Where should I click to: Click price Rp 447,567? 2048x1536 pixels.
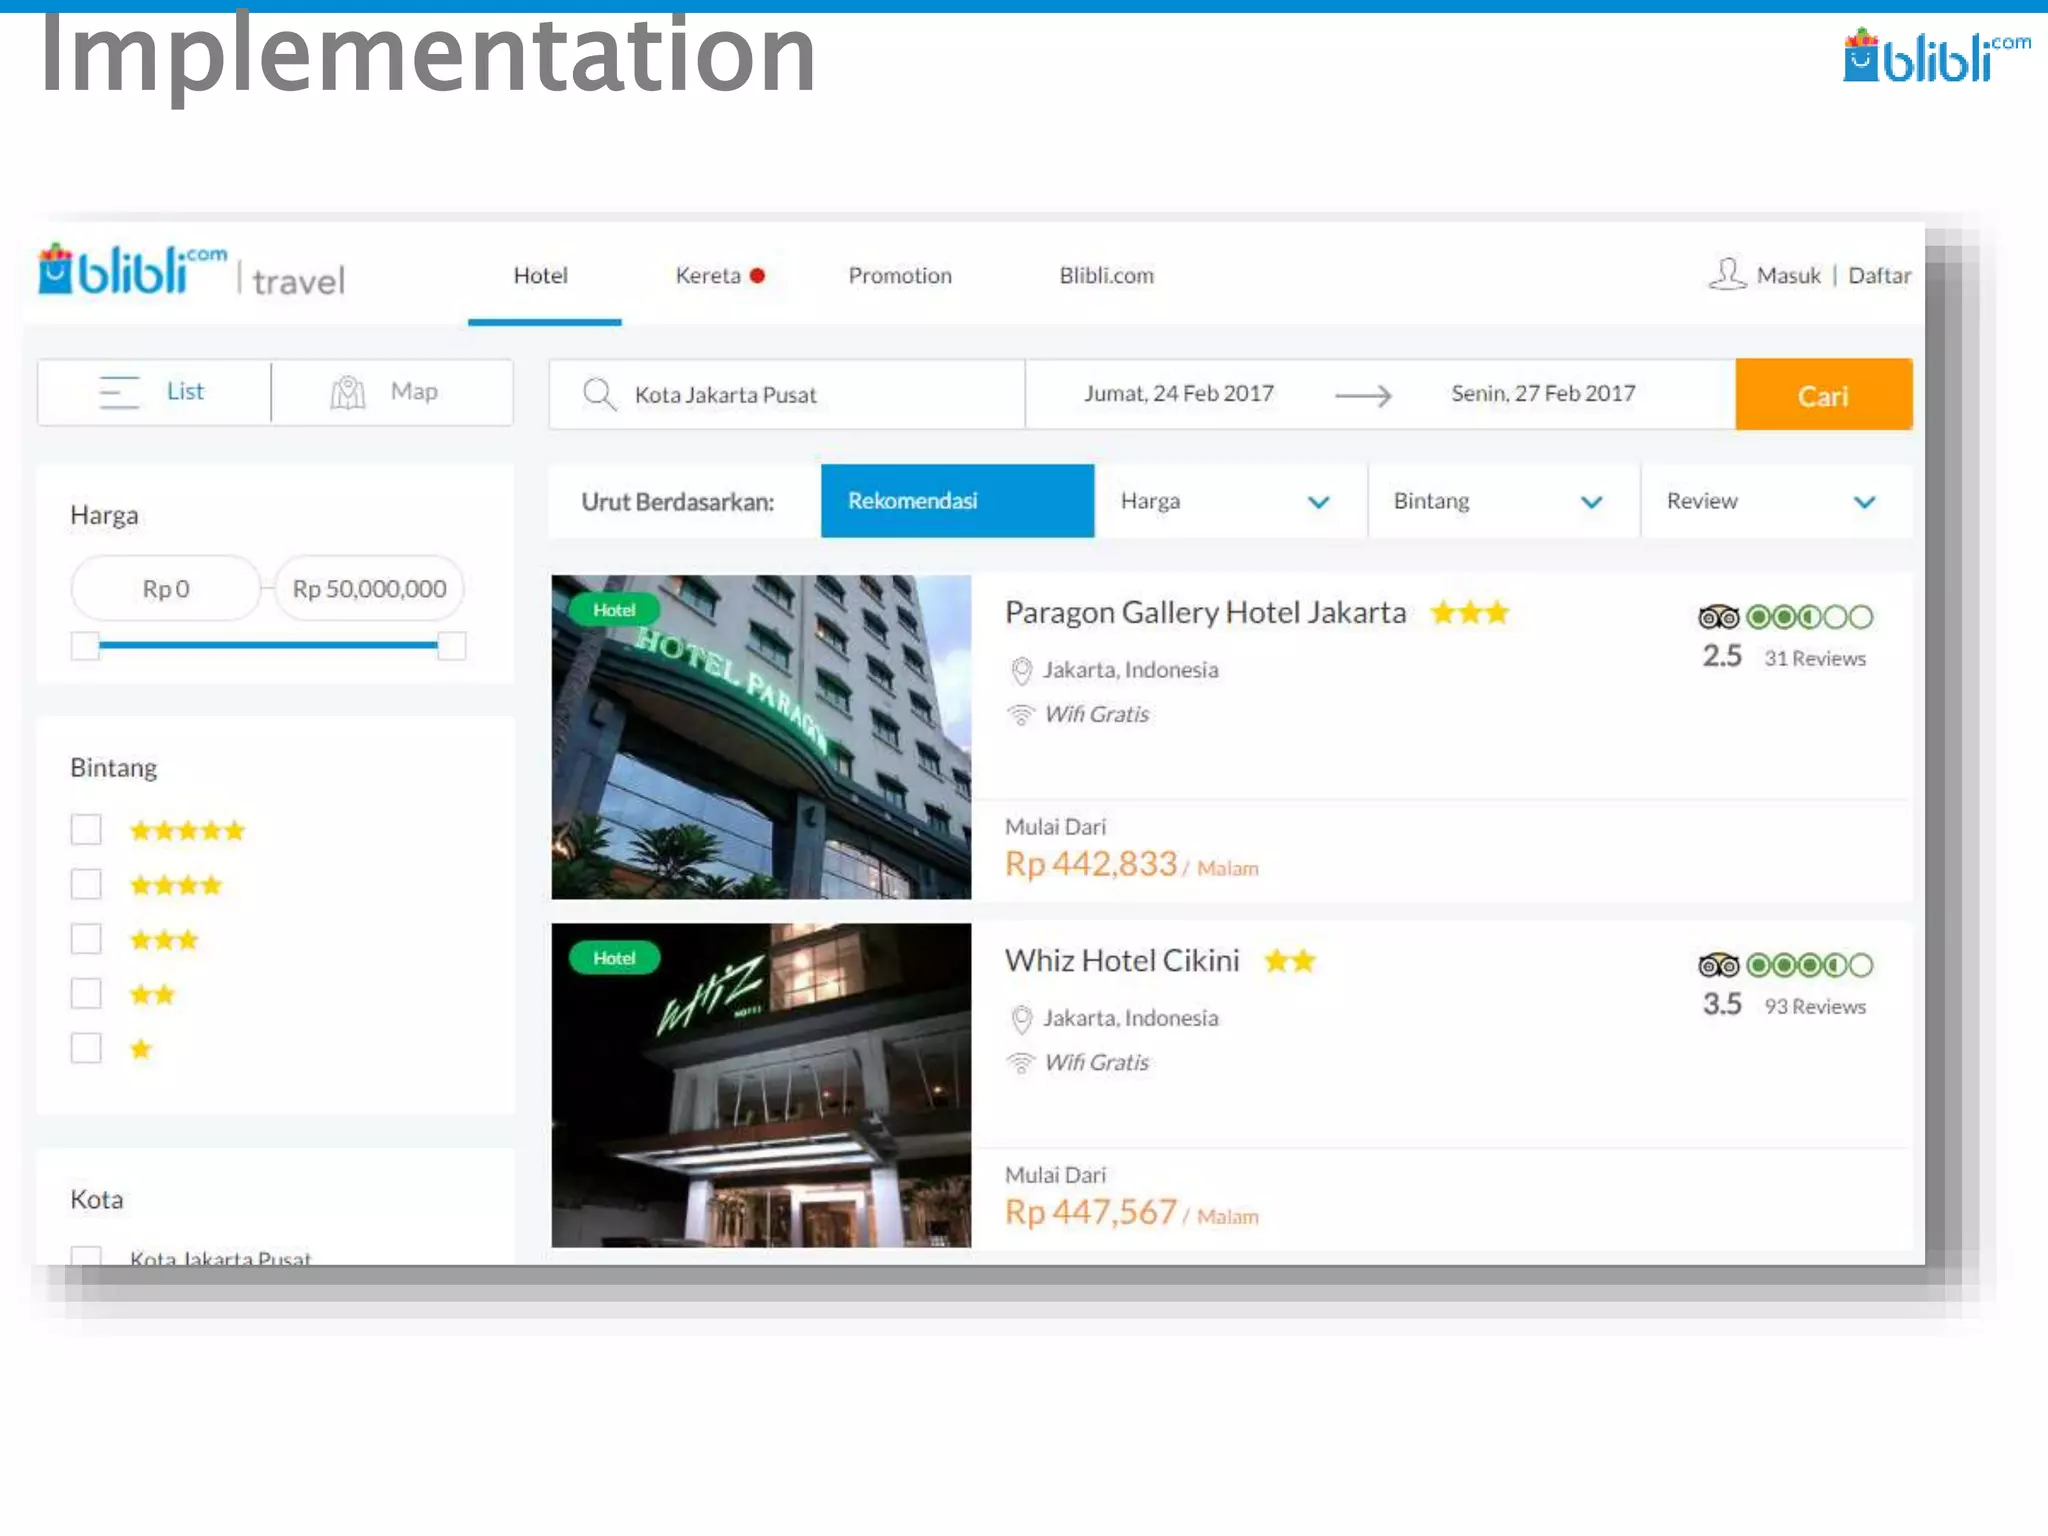point(1091,1212)
